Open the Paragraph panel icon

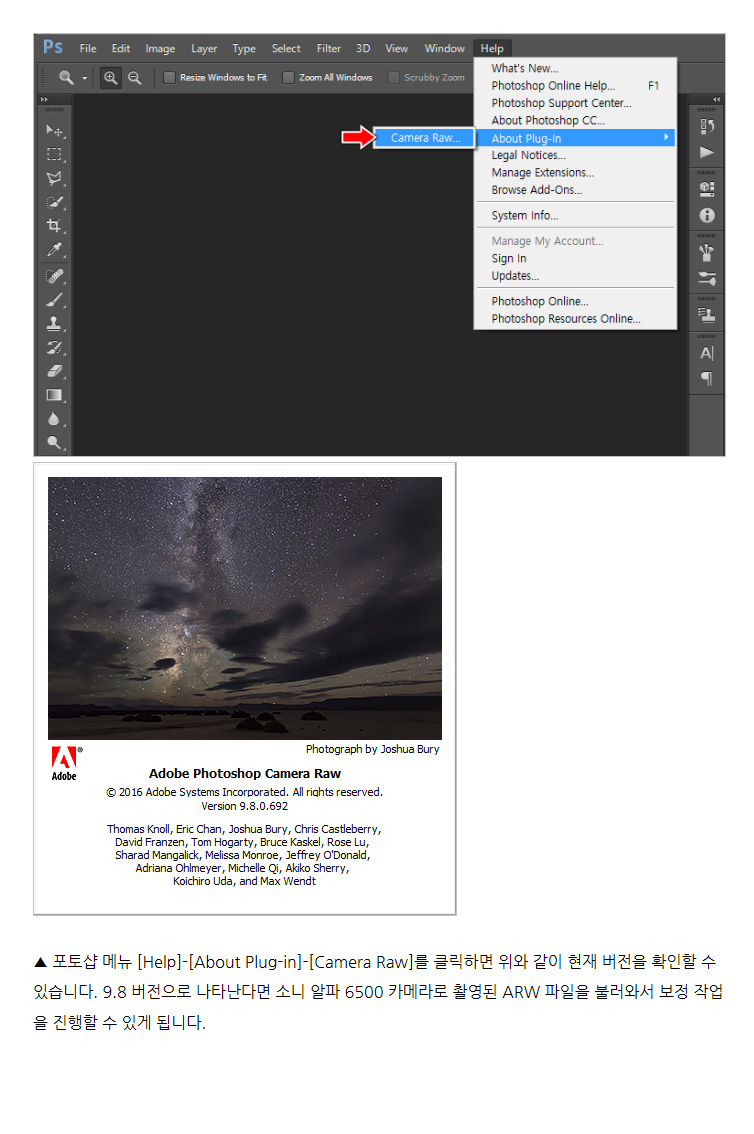(707, 378)
